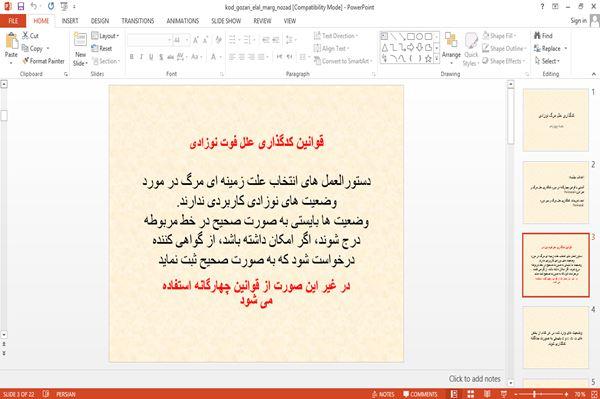Click the Save icon in quick access toolbar

(21, 6)
